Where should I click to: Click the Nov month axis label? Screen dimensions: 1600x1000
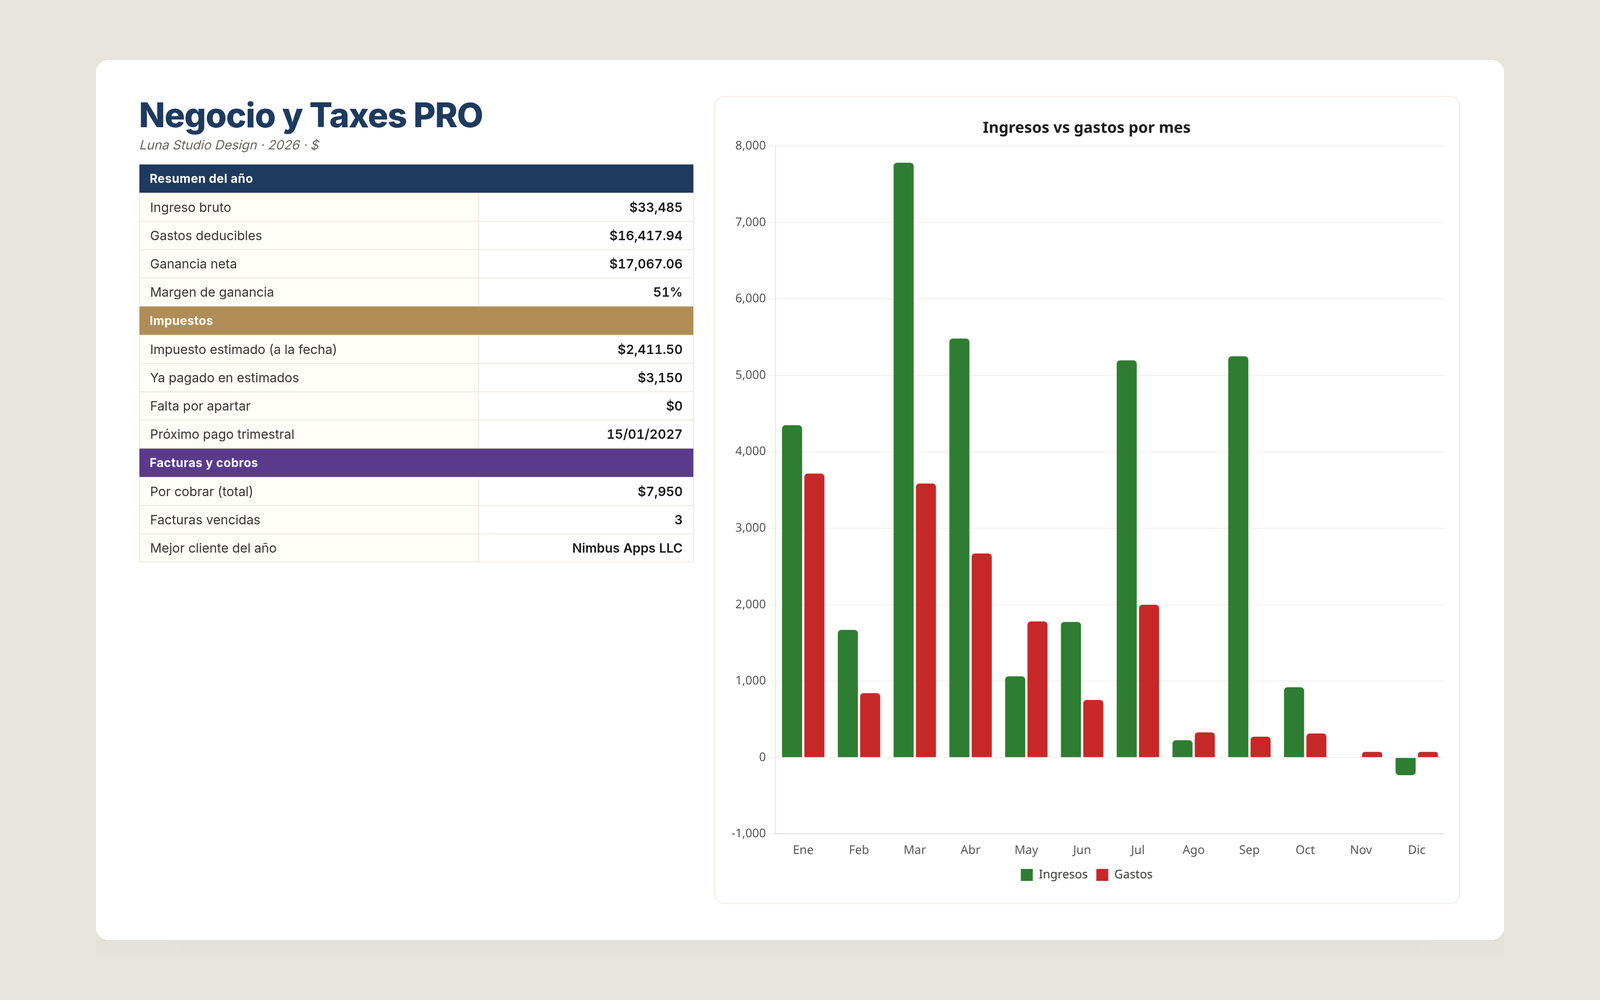[1361, 850]
